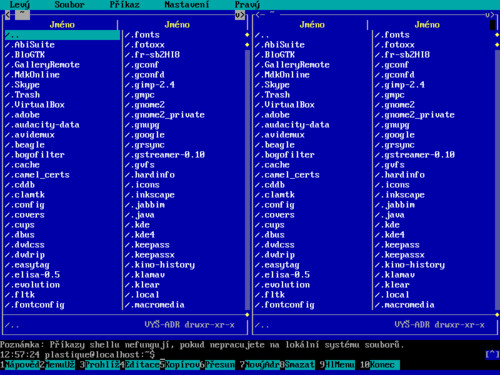Click the 10 Konec quit button
This screenshot has width=500, height=375.
(379, 365)
